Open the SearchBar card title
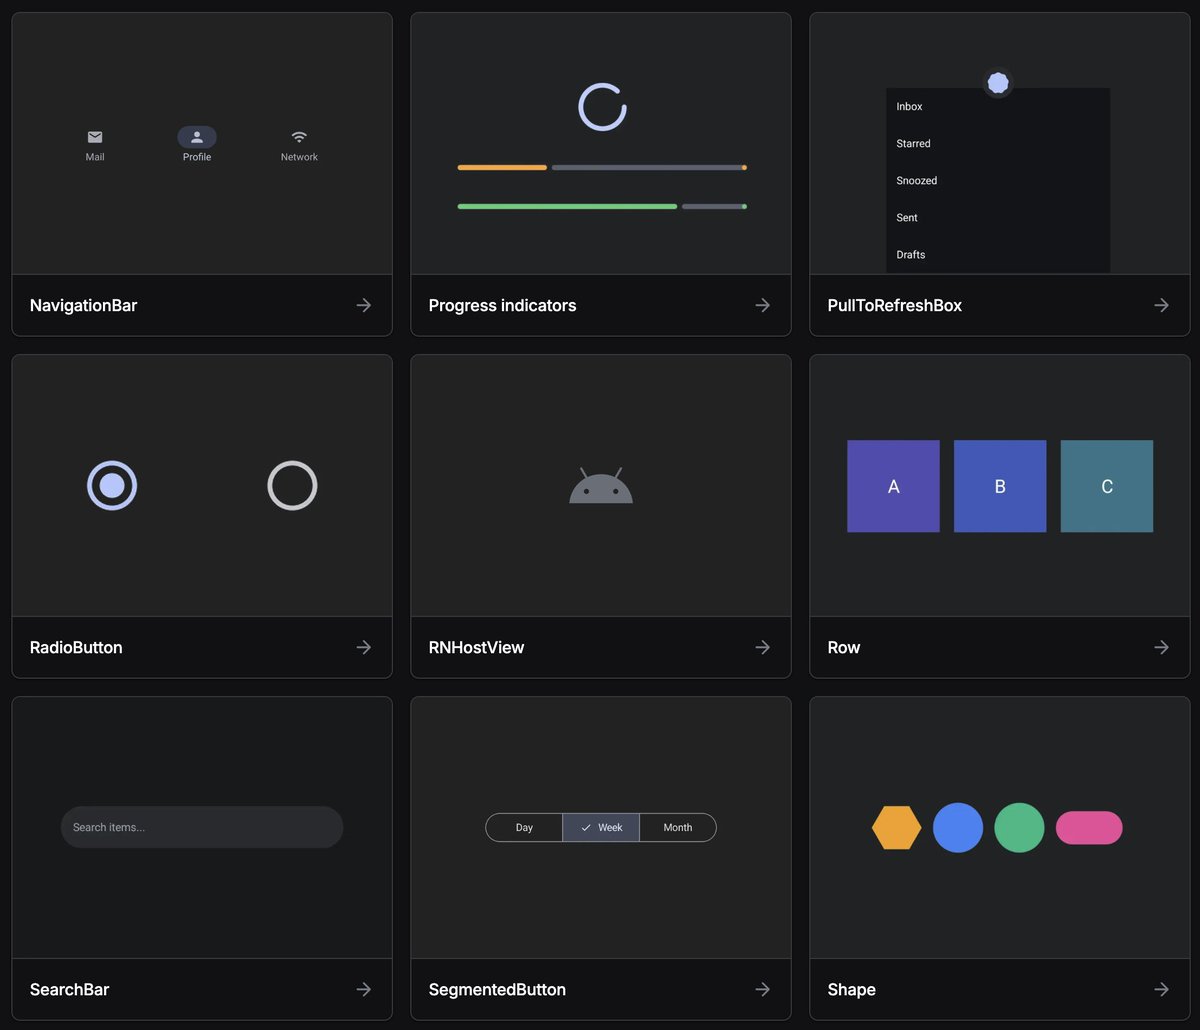1200x1030 pixels. click(69, 989)
